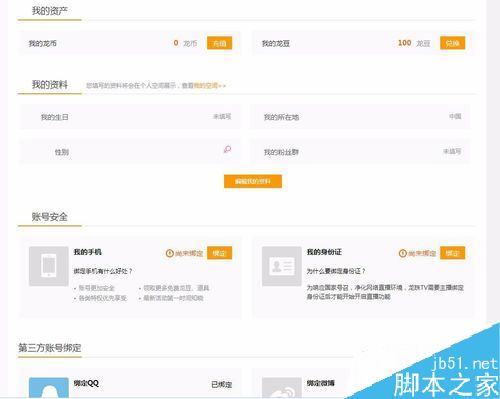Click 绑定 button next to 我的手机
500x399 pixels.
[219, 253]
